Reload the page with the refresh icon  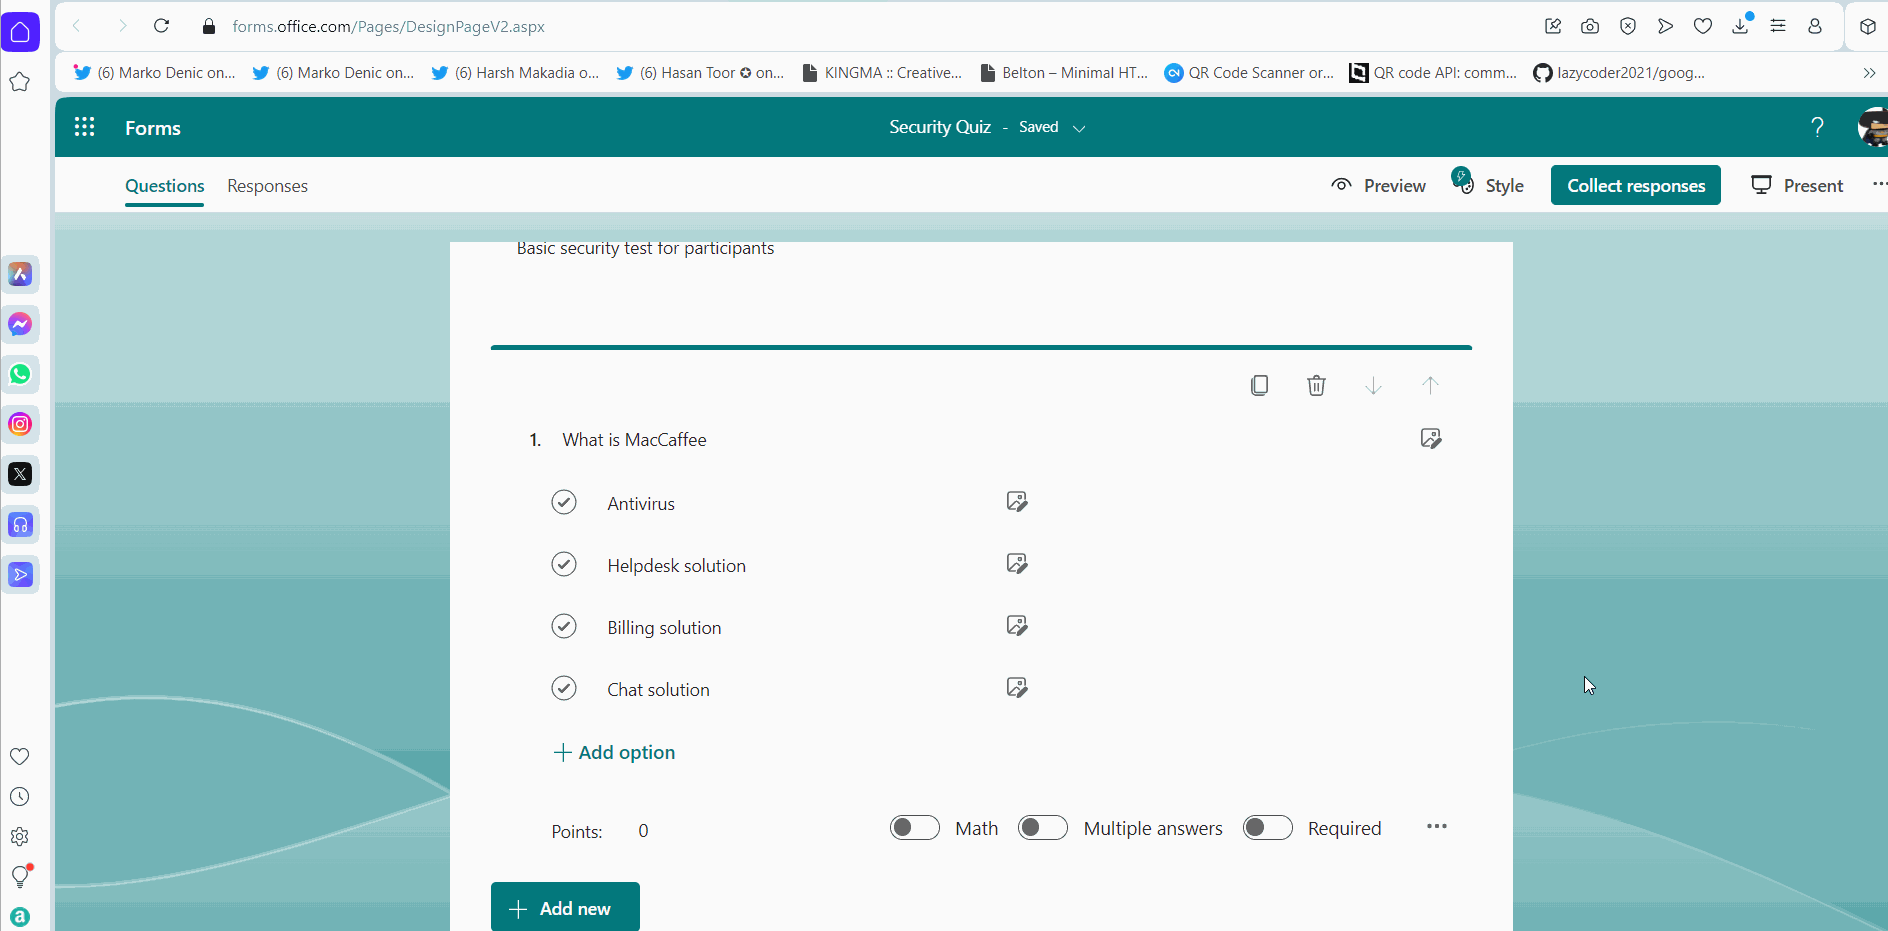coord(161,26)
